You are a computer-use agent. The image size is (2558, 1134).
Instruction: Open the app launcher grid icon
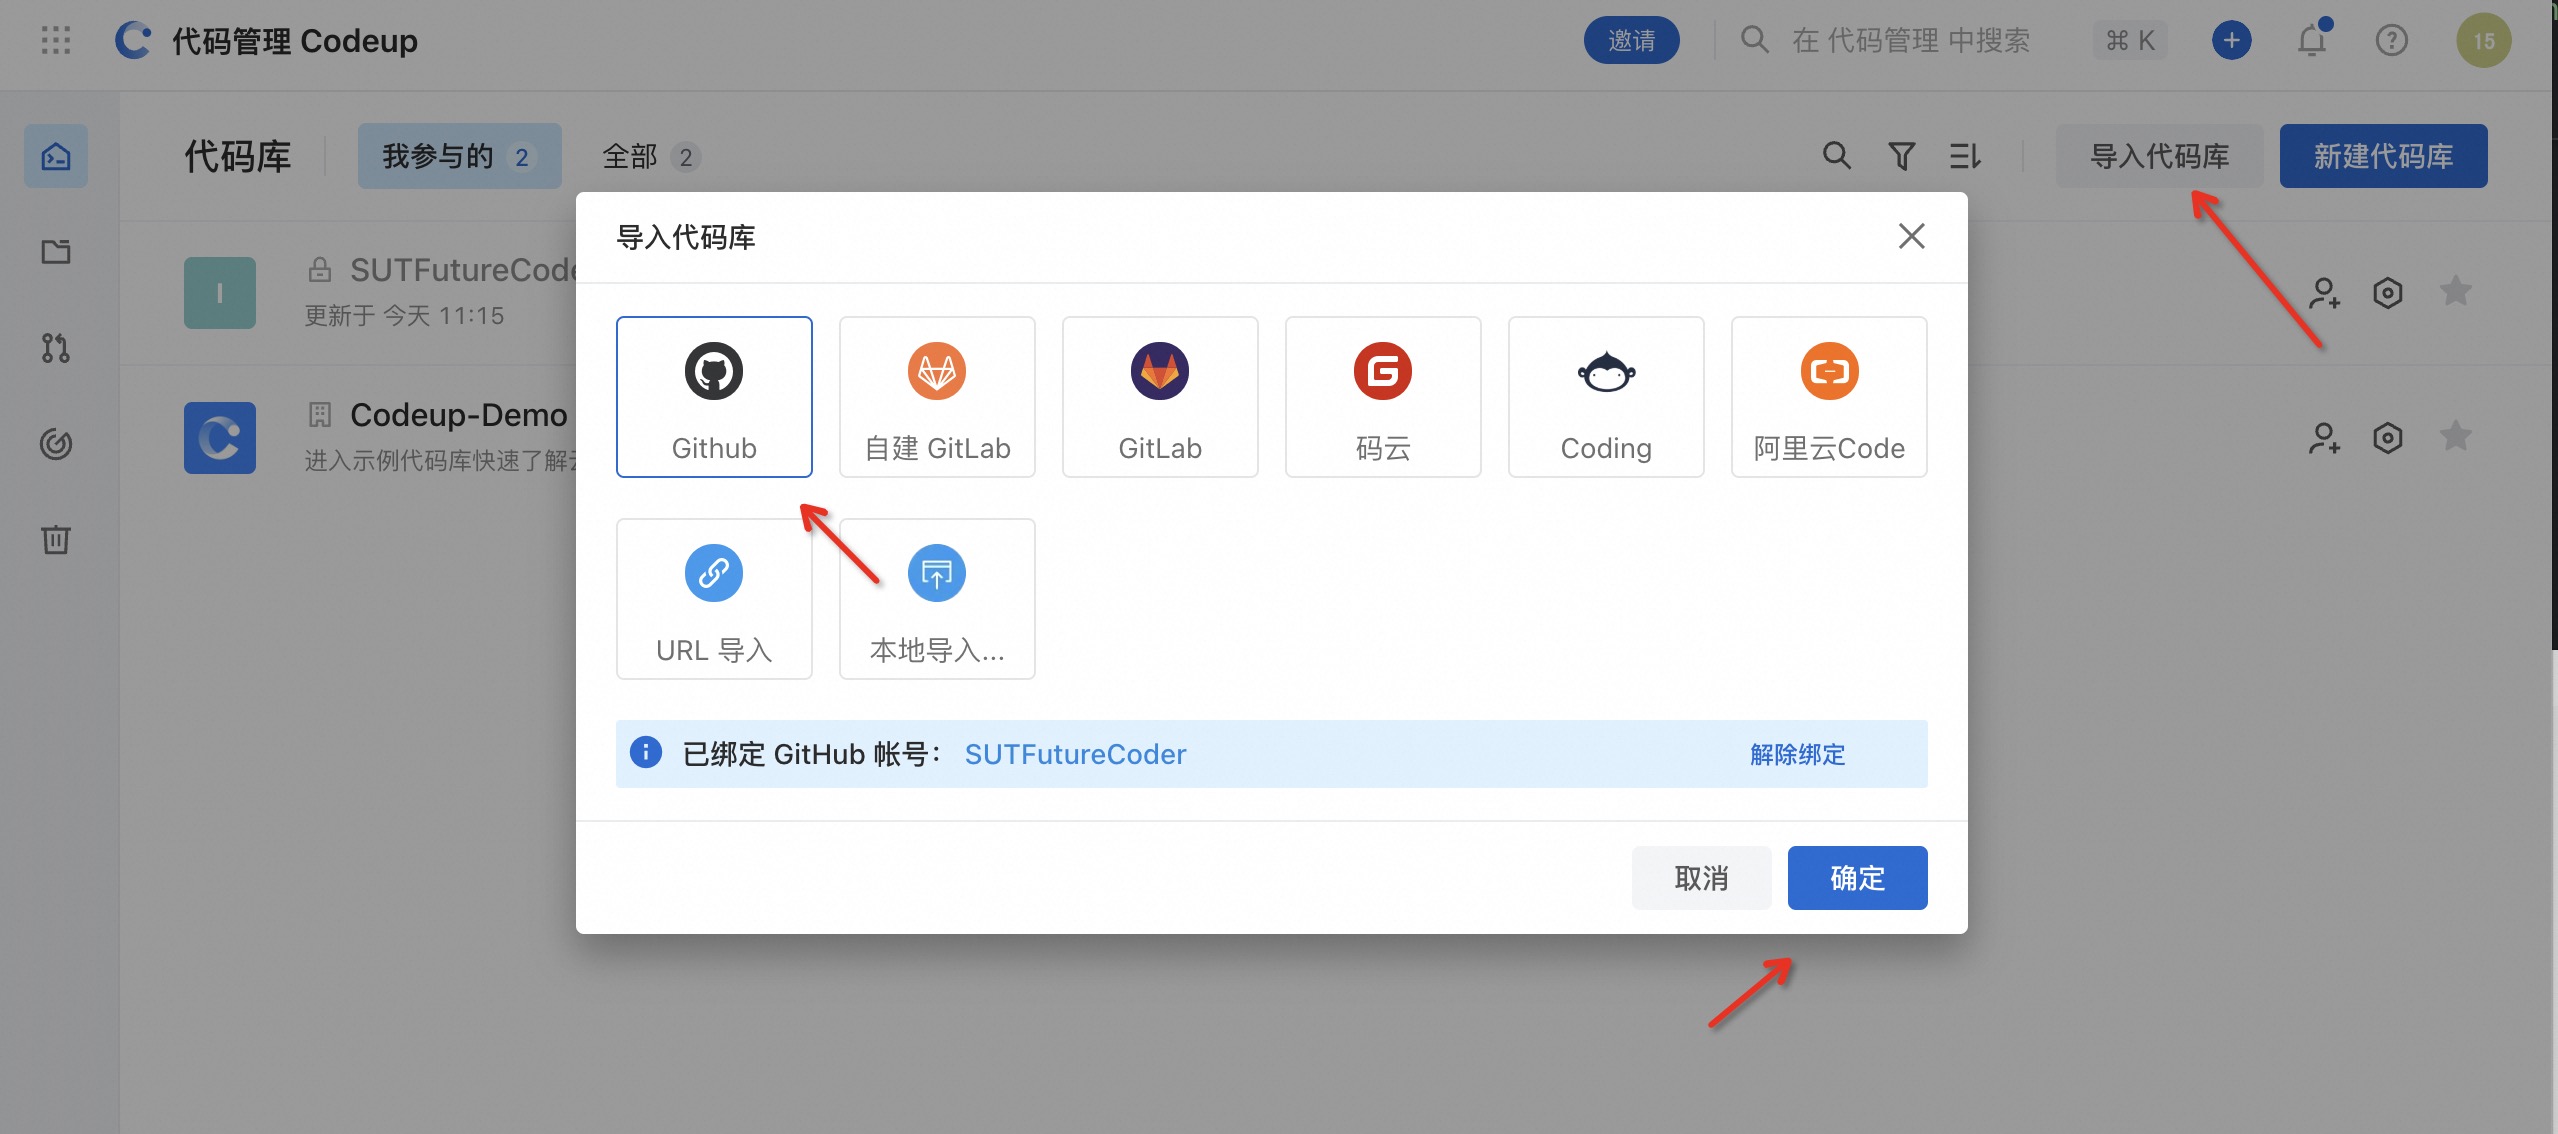click(x=56, y=40)
